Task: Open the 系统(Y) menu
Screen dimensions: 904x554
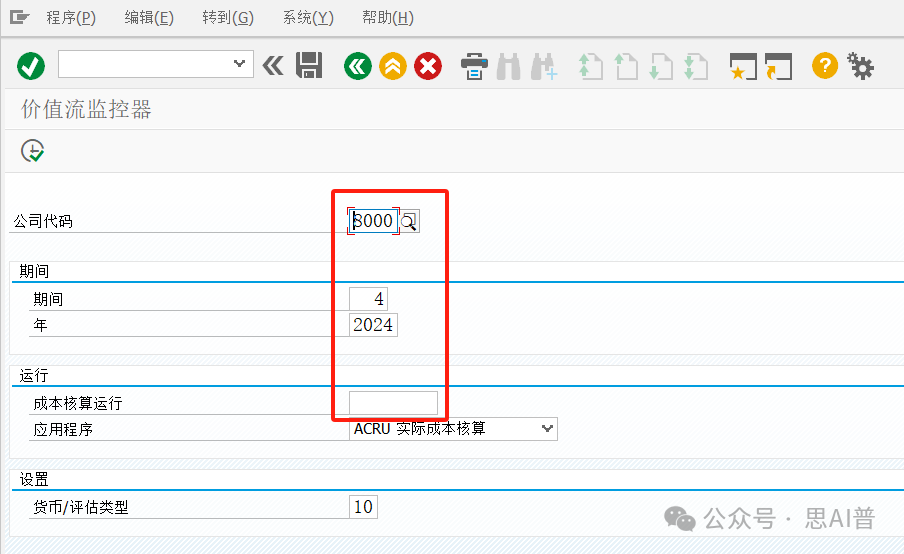Action: (x=308, y=18)
